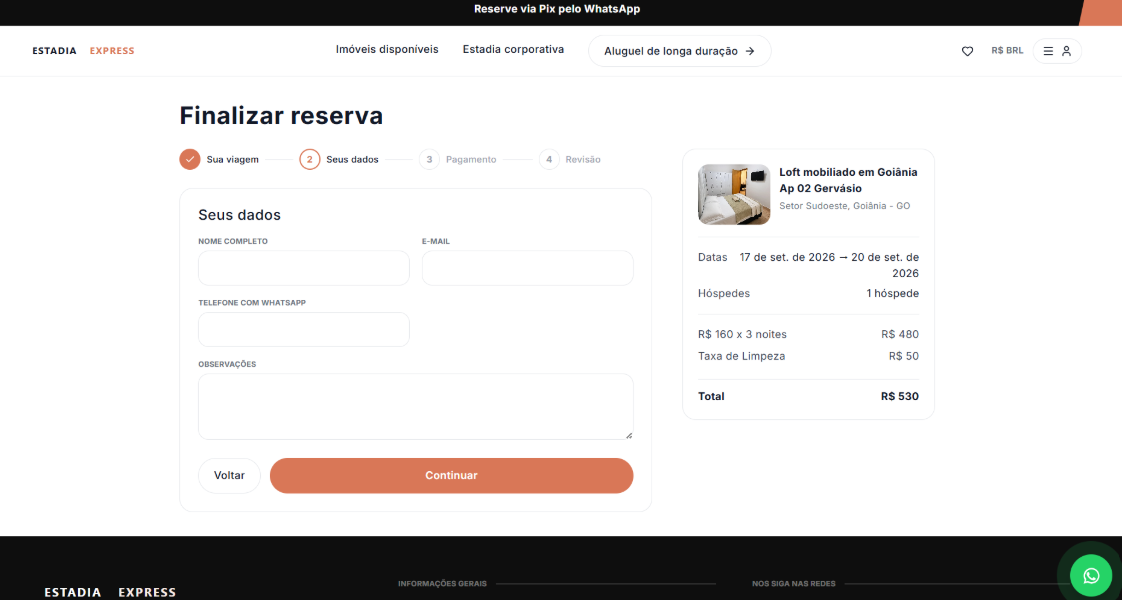
Task: Go to Estadia corporativa page
Action: [x=513, y=49]
